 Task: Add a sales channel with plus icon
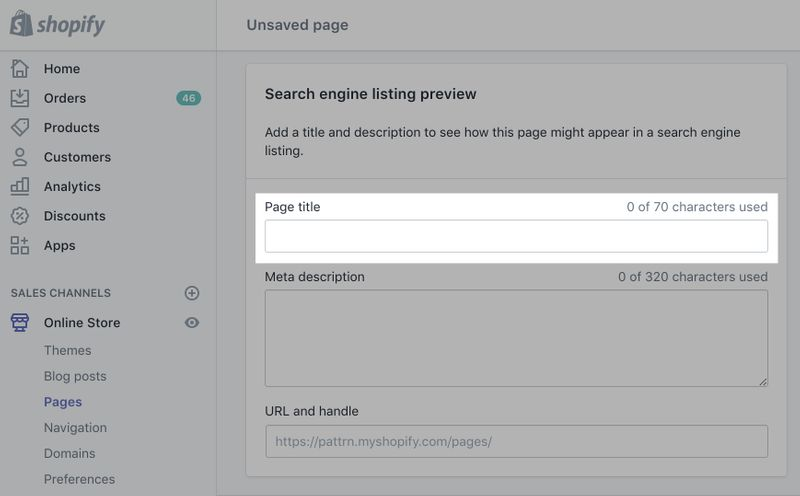[x=192, y=293]
